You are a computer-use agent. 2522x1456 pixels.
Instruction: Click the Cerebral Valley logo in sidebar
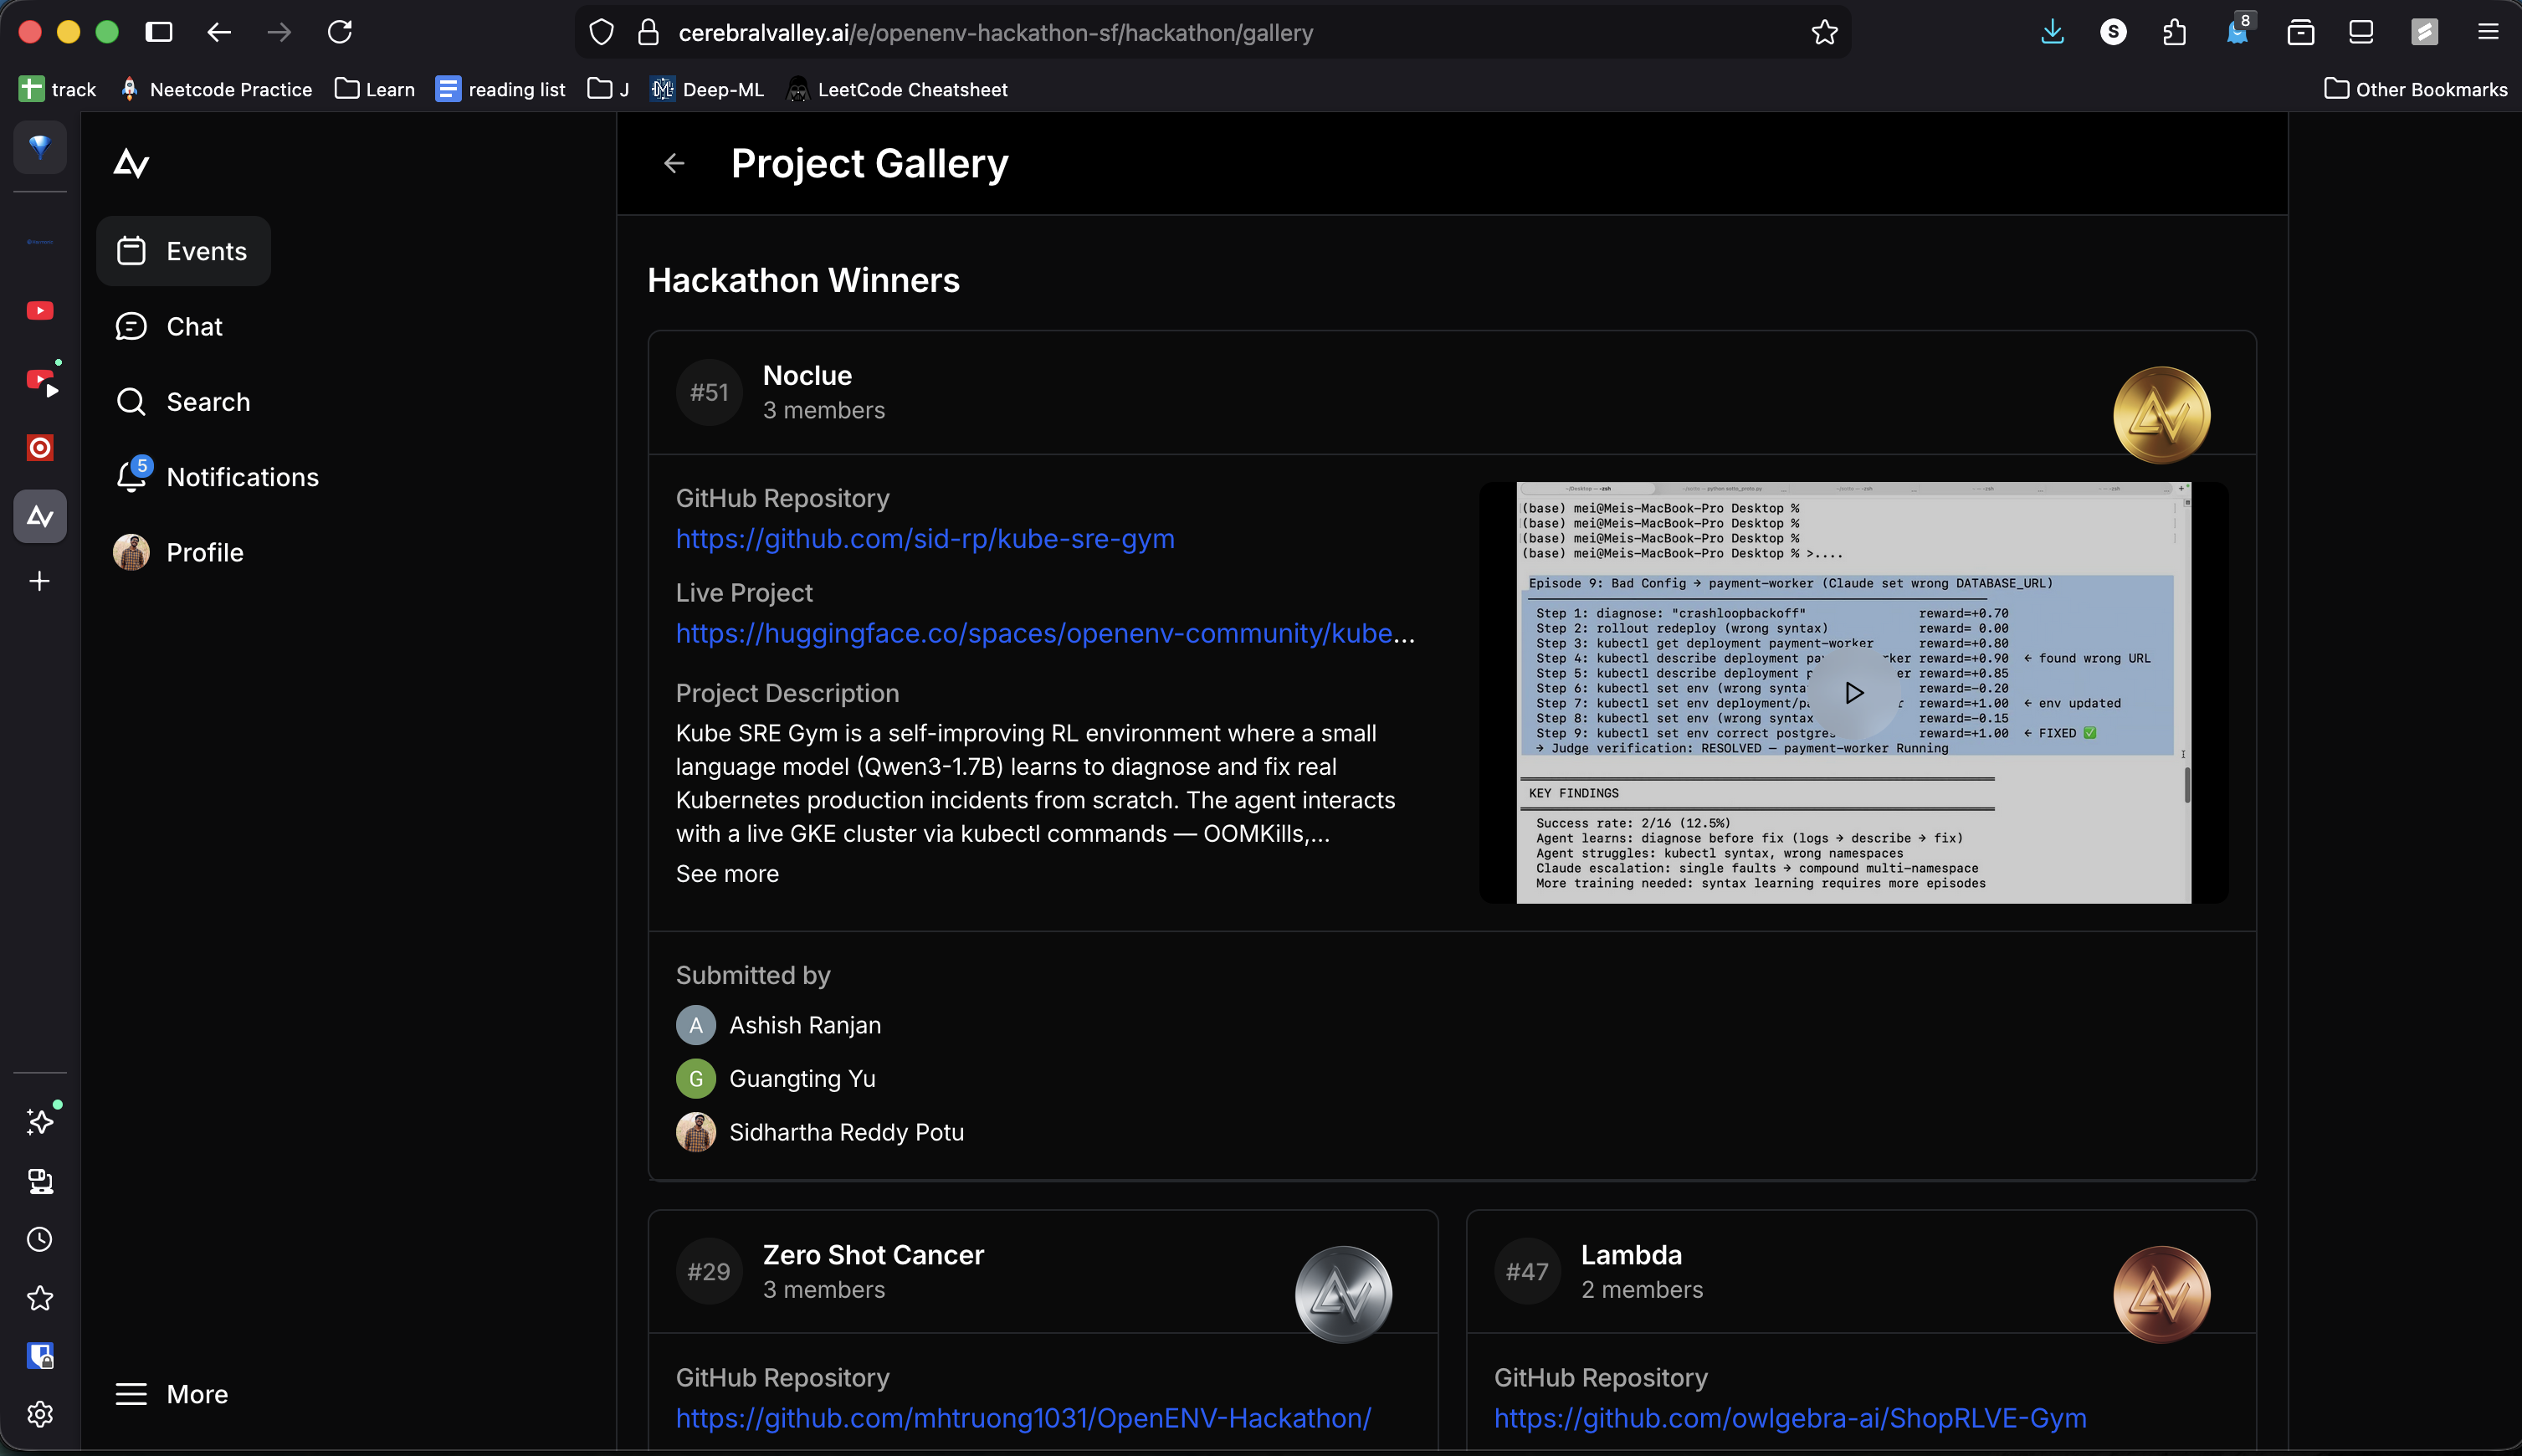[131, 162]
